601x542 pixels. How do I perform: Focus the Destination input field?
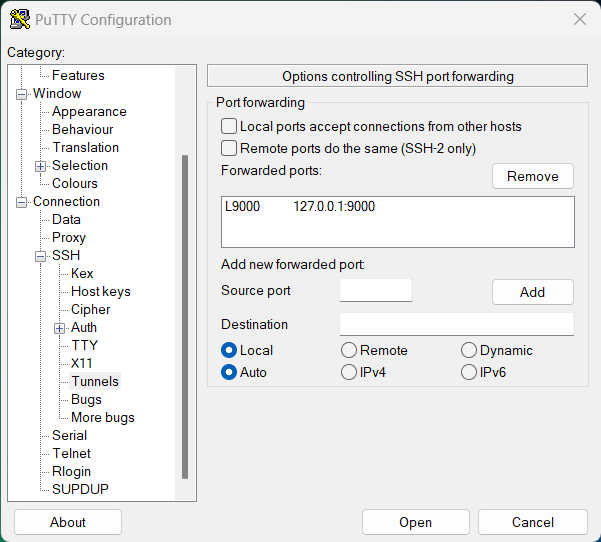click(457, 324)
